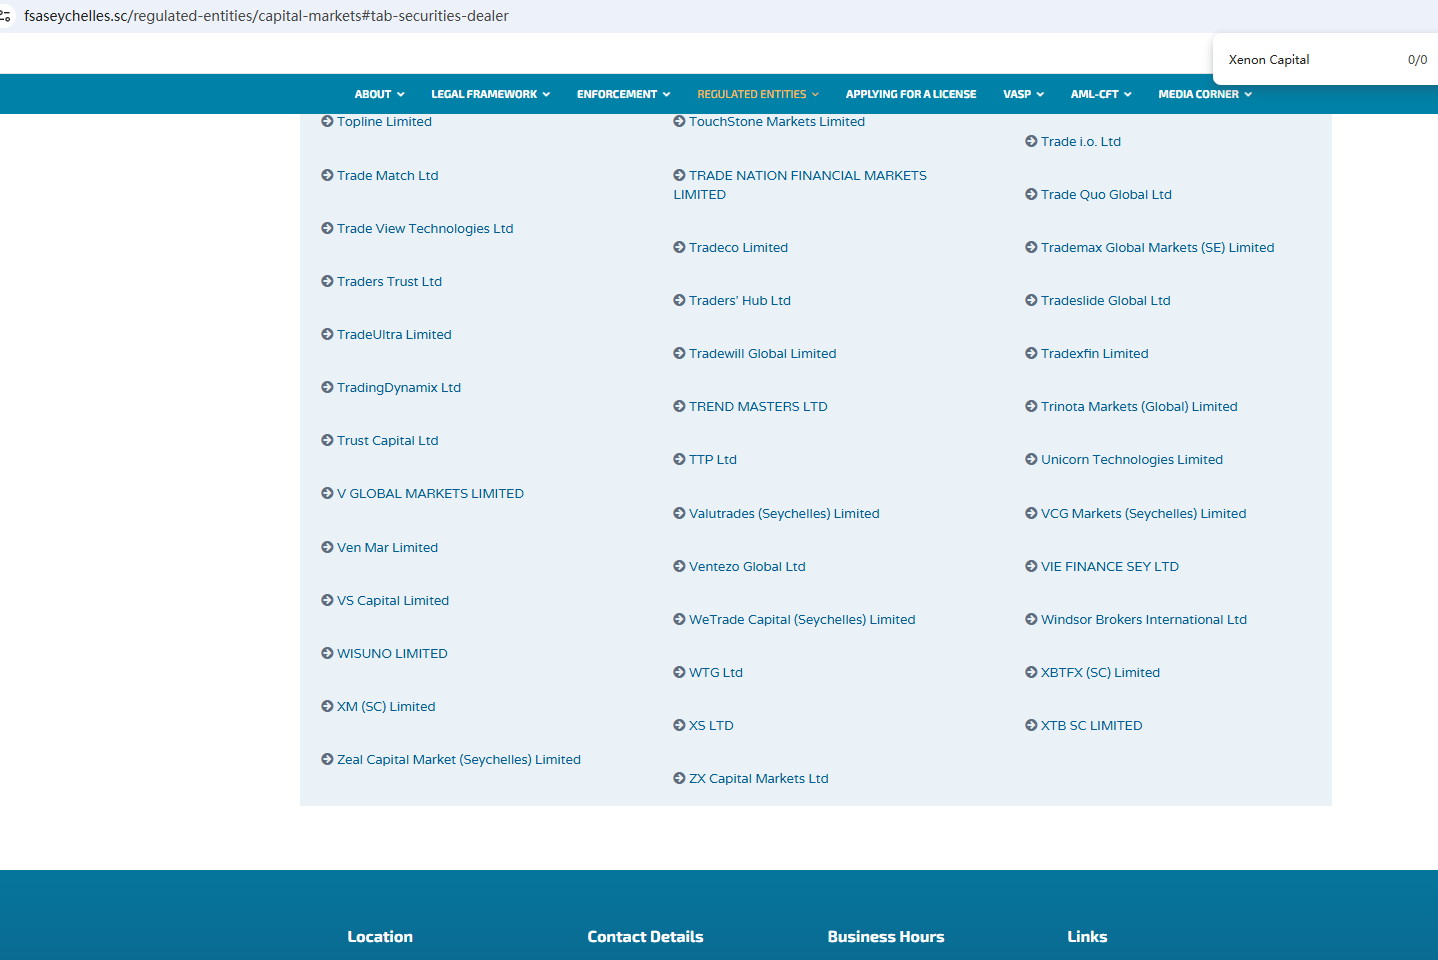Click arrow icon beside WTG Ltd

coord(679,672)
